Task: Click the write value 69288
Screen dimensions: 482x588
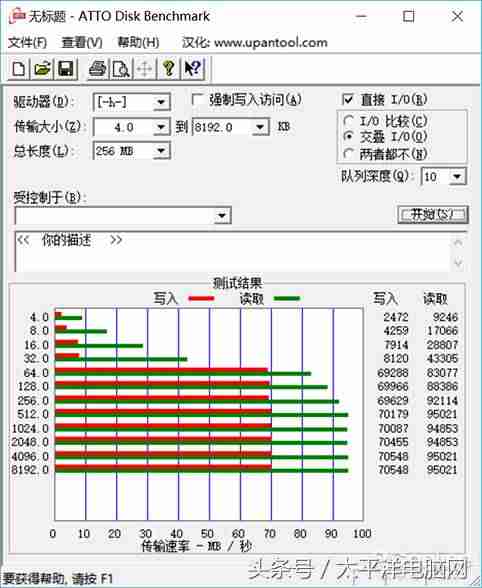Action: click(x=393, y=373)
